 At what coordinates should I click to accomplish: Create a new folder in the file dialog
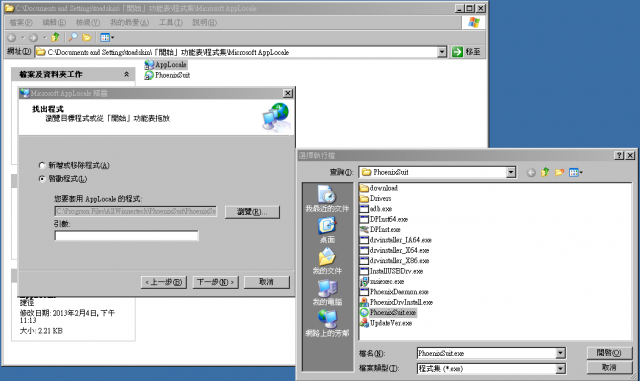pyautogui.click(x=560, y=172)
